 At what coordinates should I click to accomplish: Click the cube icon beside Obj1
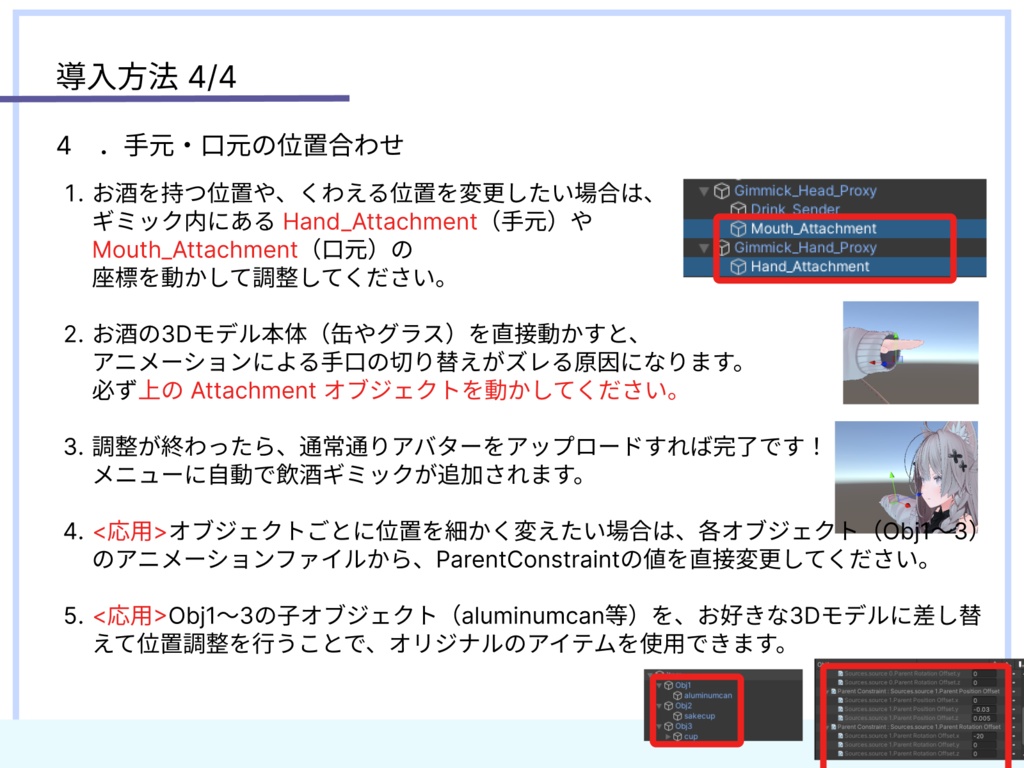[669, 685]
